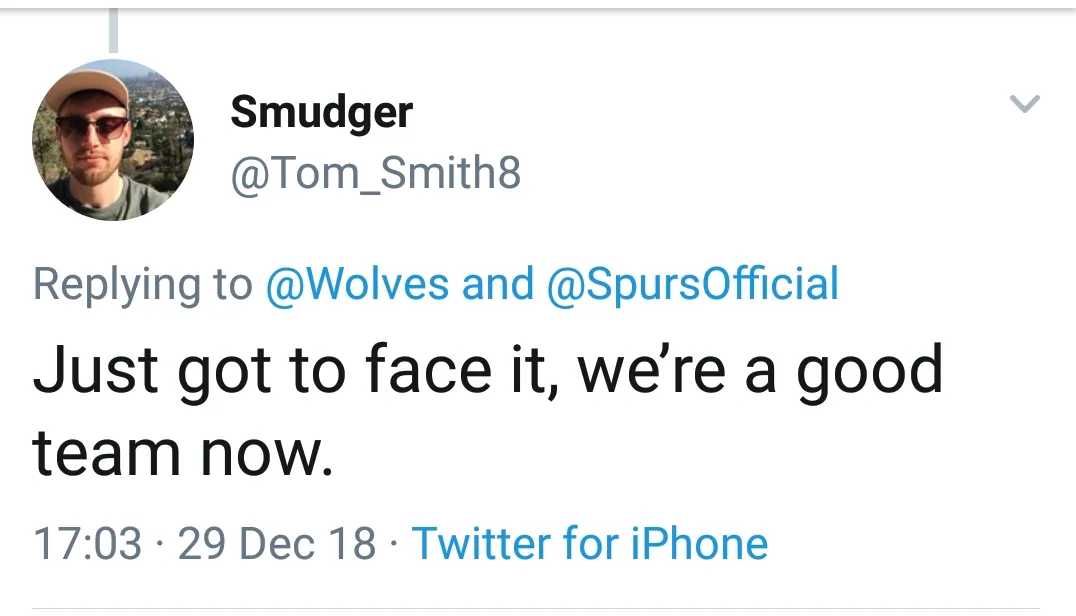Click the sunglasses in the profile picture
The width and height of the screenshot is (1076, 616).
click(91, 127)
